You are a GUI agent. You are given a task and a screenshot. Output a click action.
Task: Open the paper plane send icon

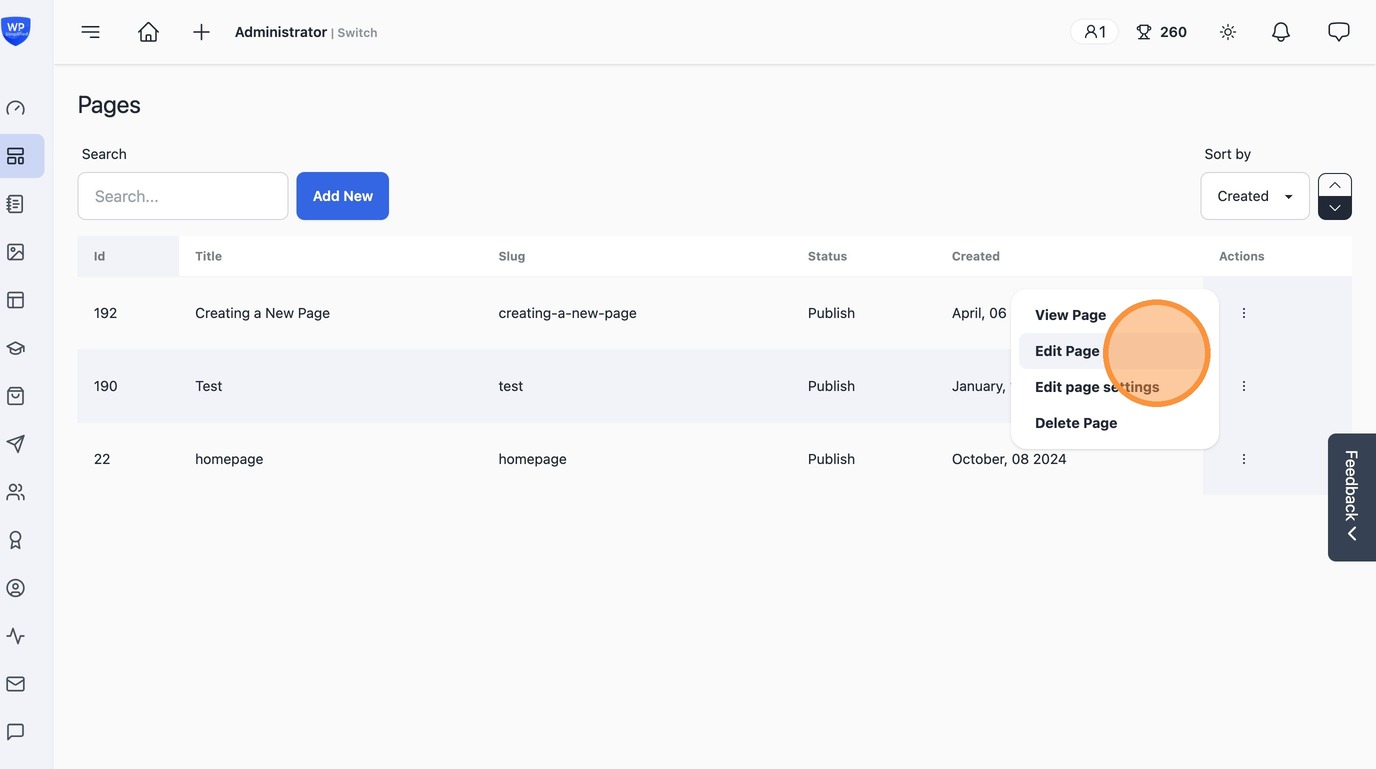(x=16, y=444)
